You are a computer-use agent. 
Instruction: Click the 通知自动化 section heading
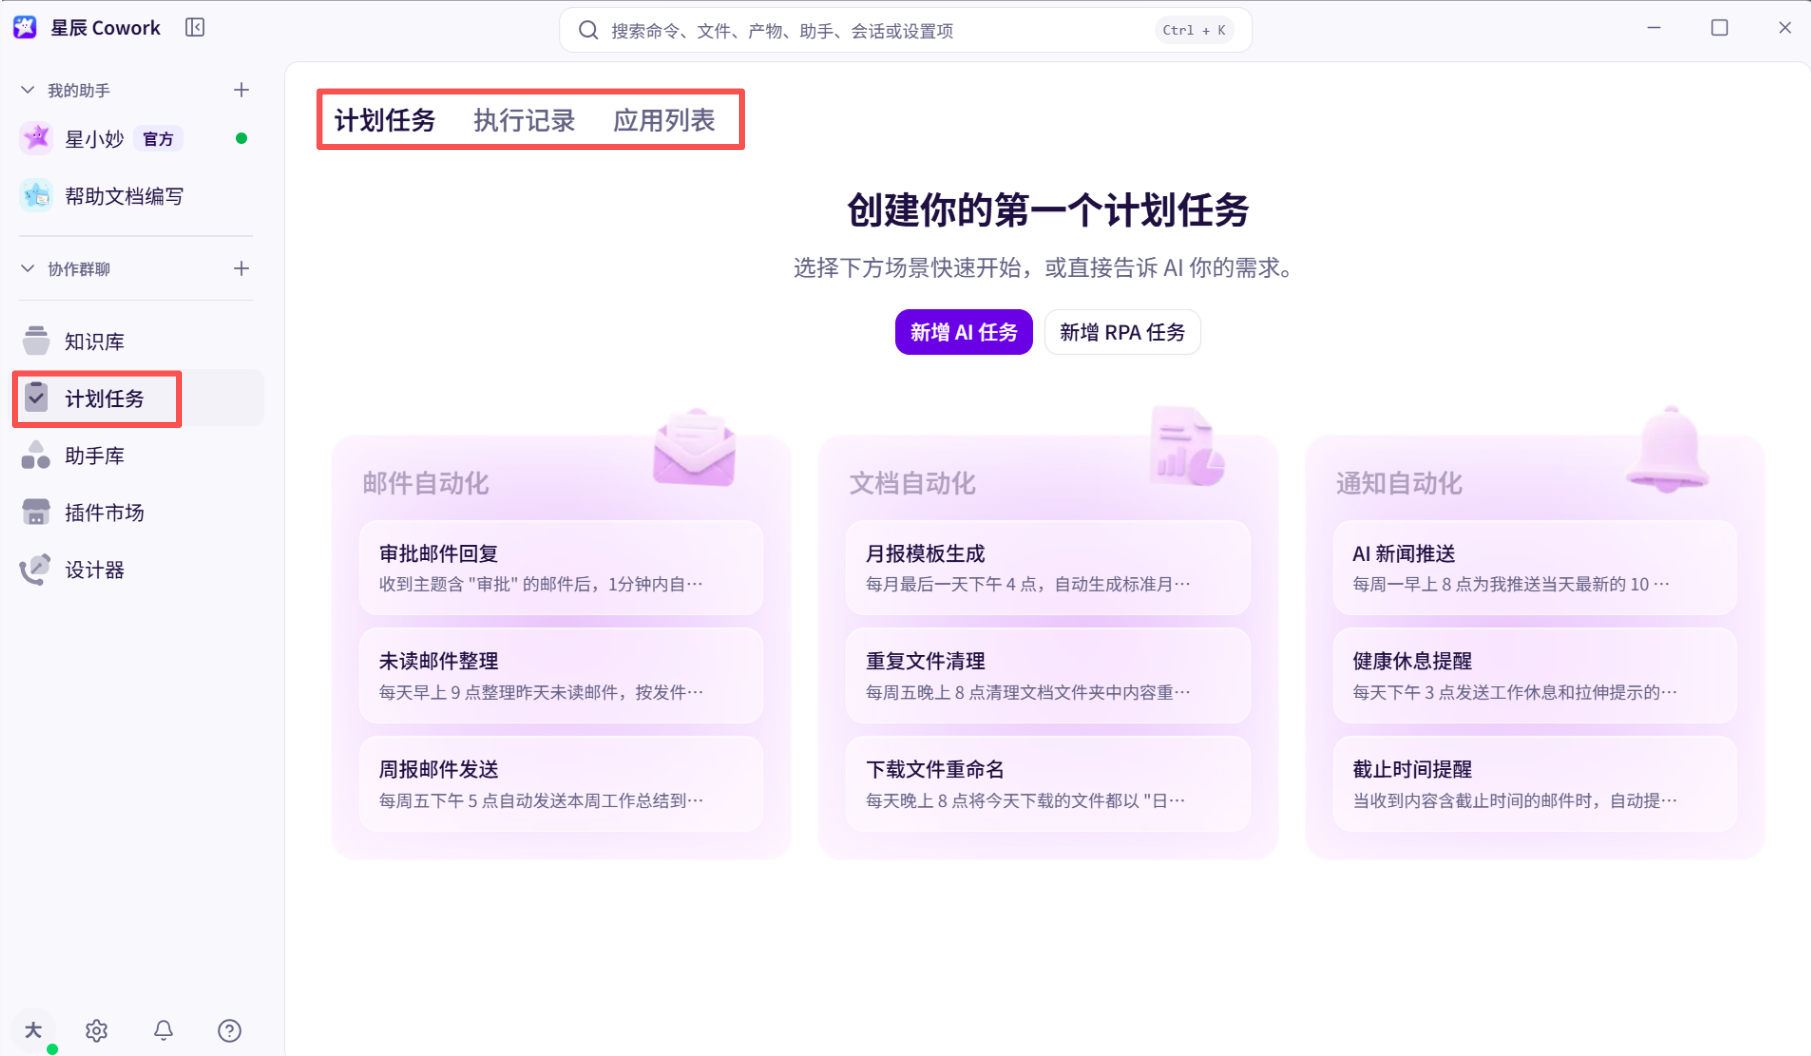point(1400,484)
